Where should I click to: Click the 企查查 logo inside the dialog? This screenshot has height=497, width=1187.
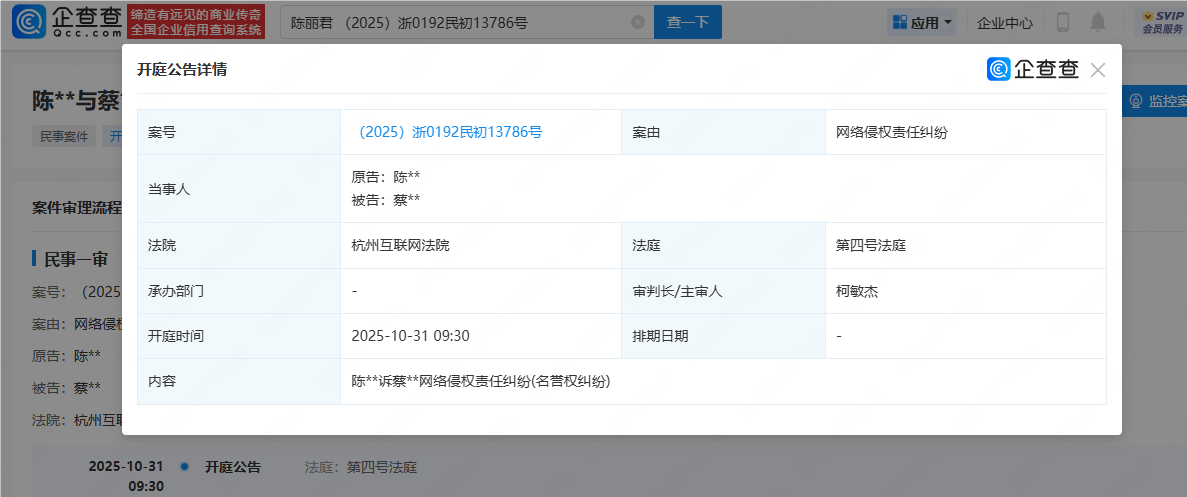pyautogui.click(x=1033, y=69)
